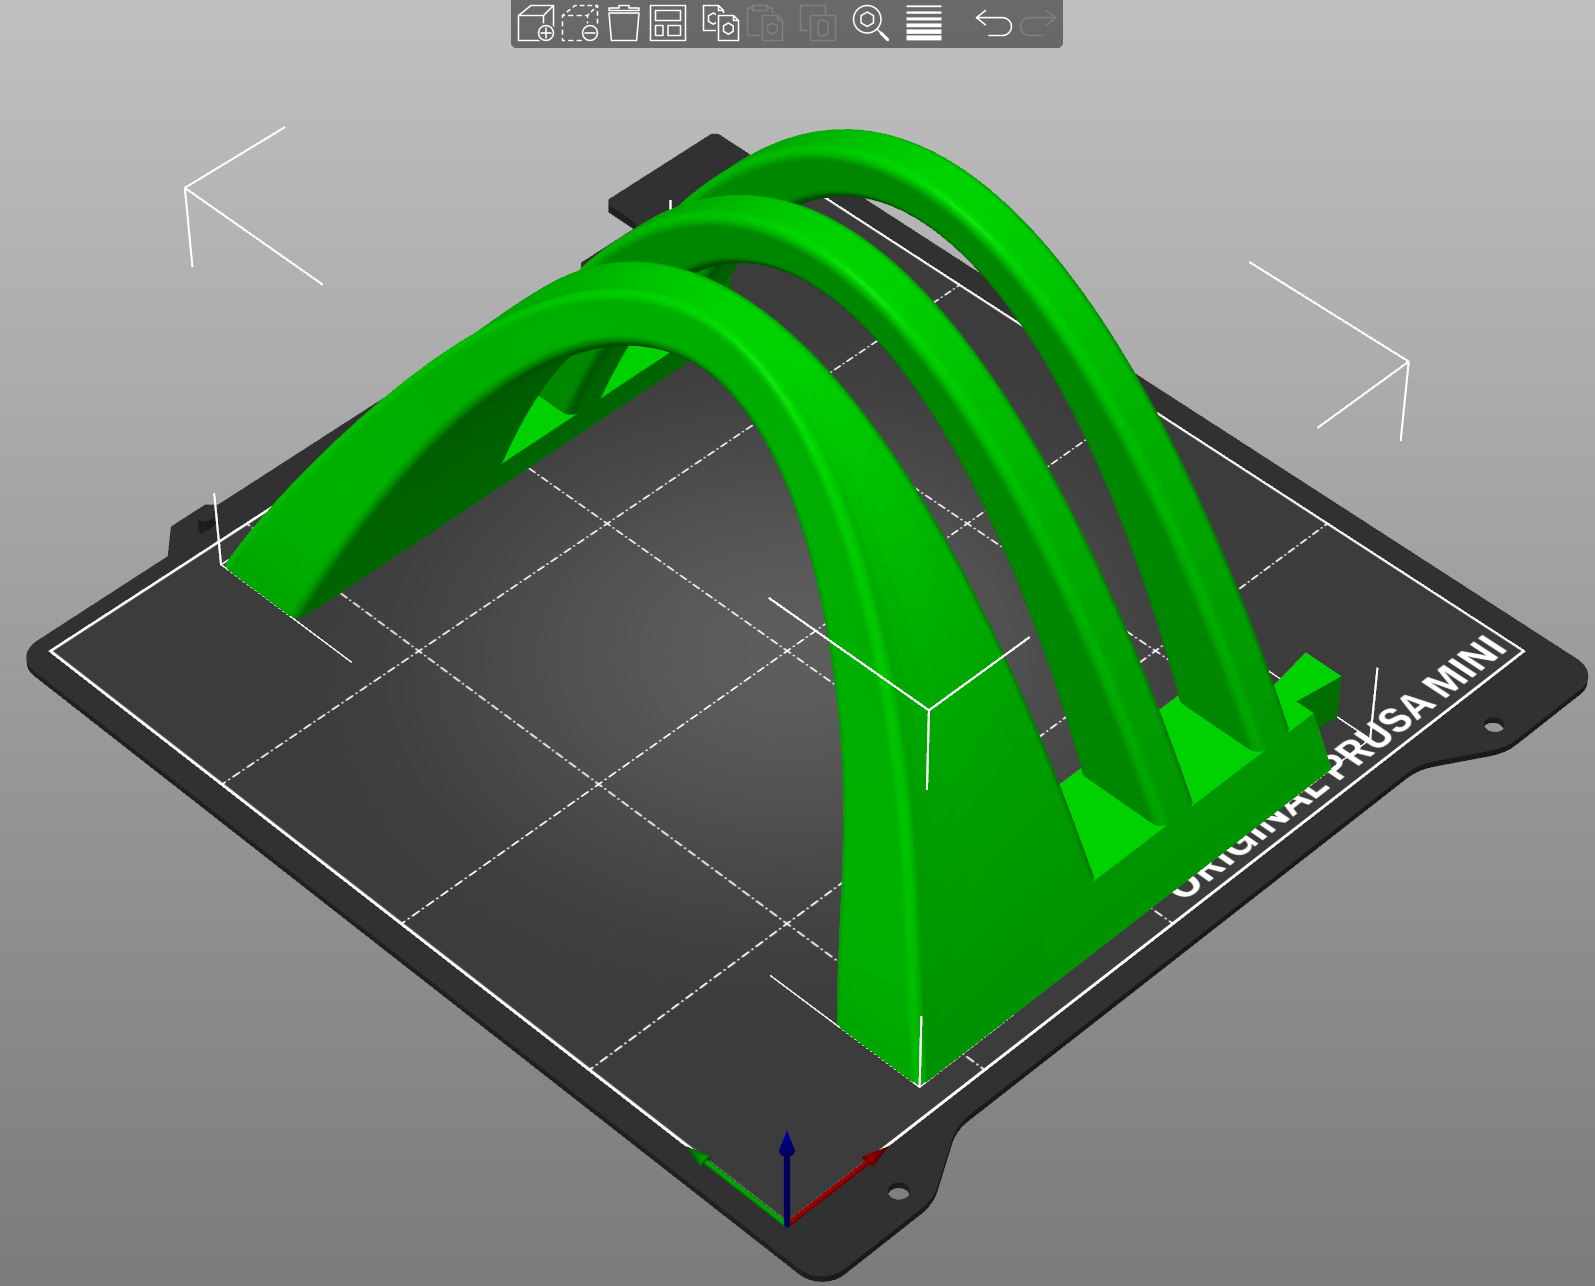Image resolution: width=1595 pixels, height=1286 pixels.
Task: Click the greyed-out Redo arrow
Action: pos(1038,22)
